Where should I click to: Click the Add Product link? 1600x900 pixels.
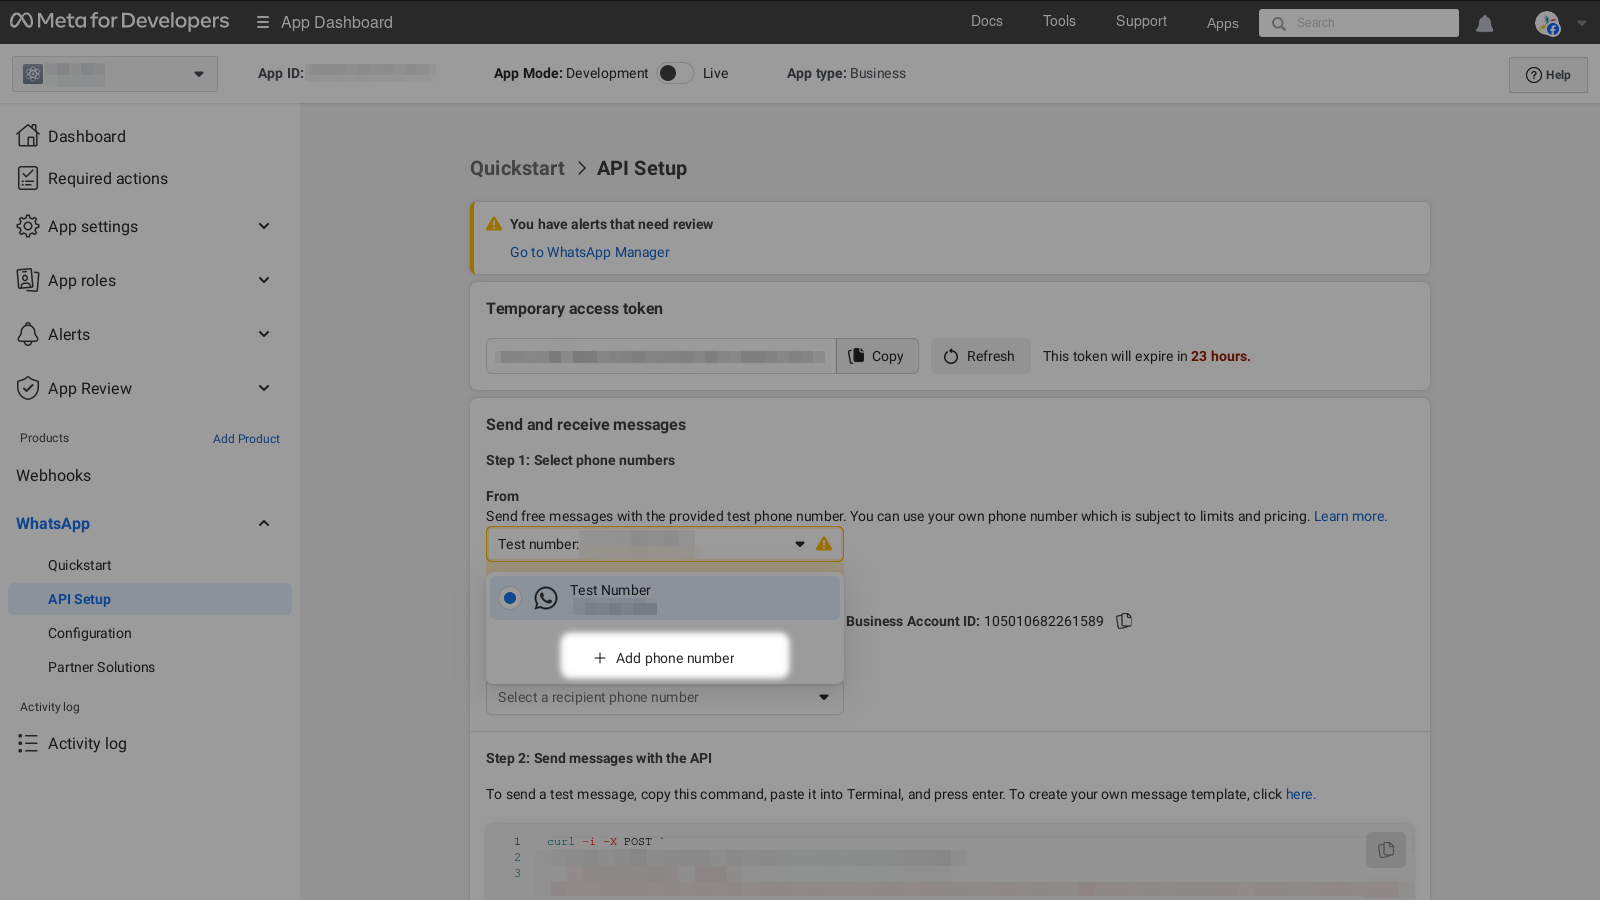coord(246,439)
